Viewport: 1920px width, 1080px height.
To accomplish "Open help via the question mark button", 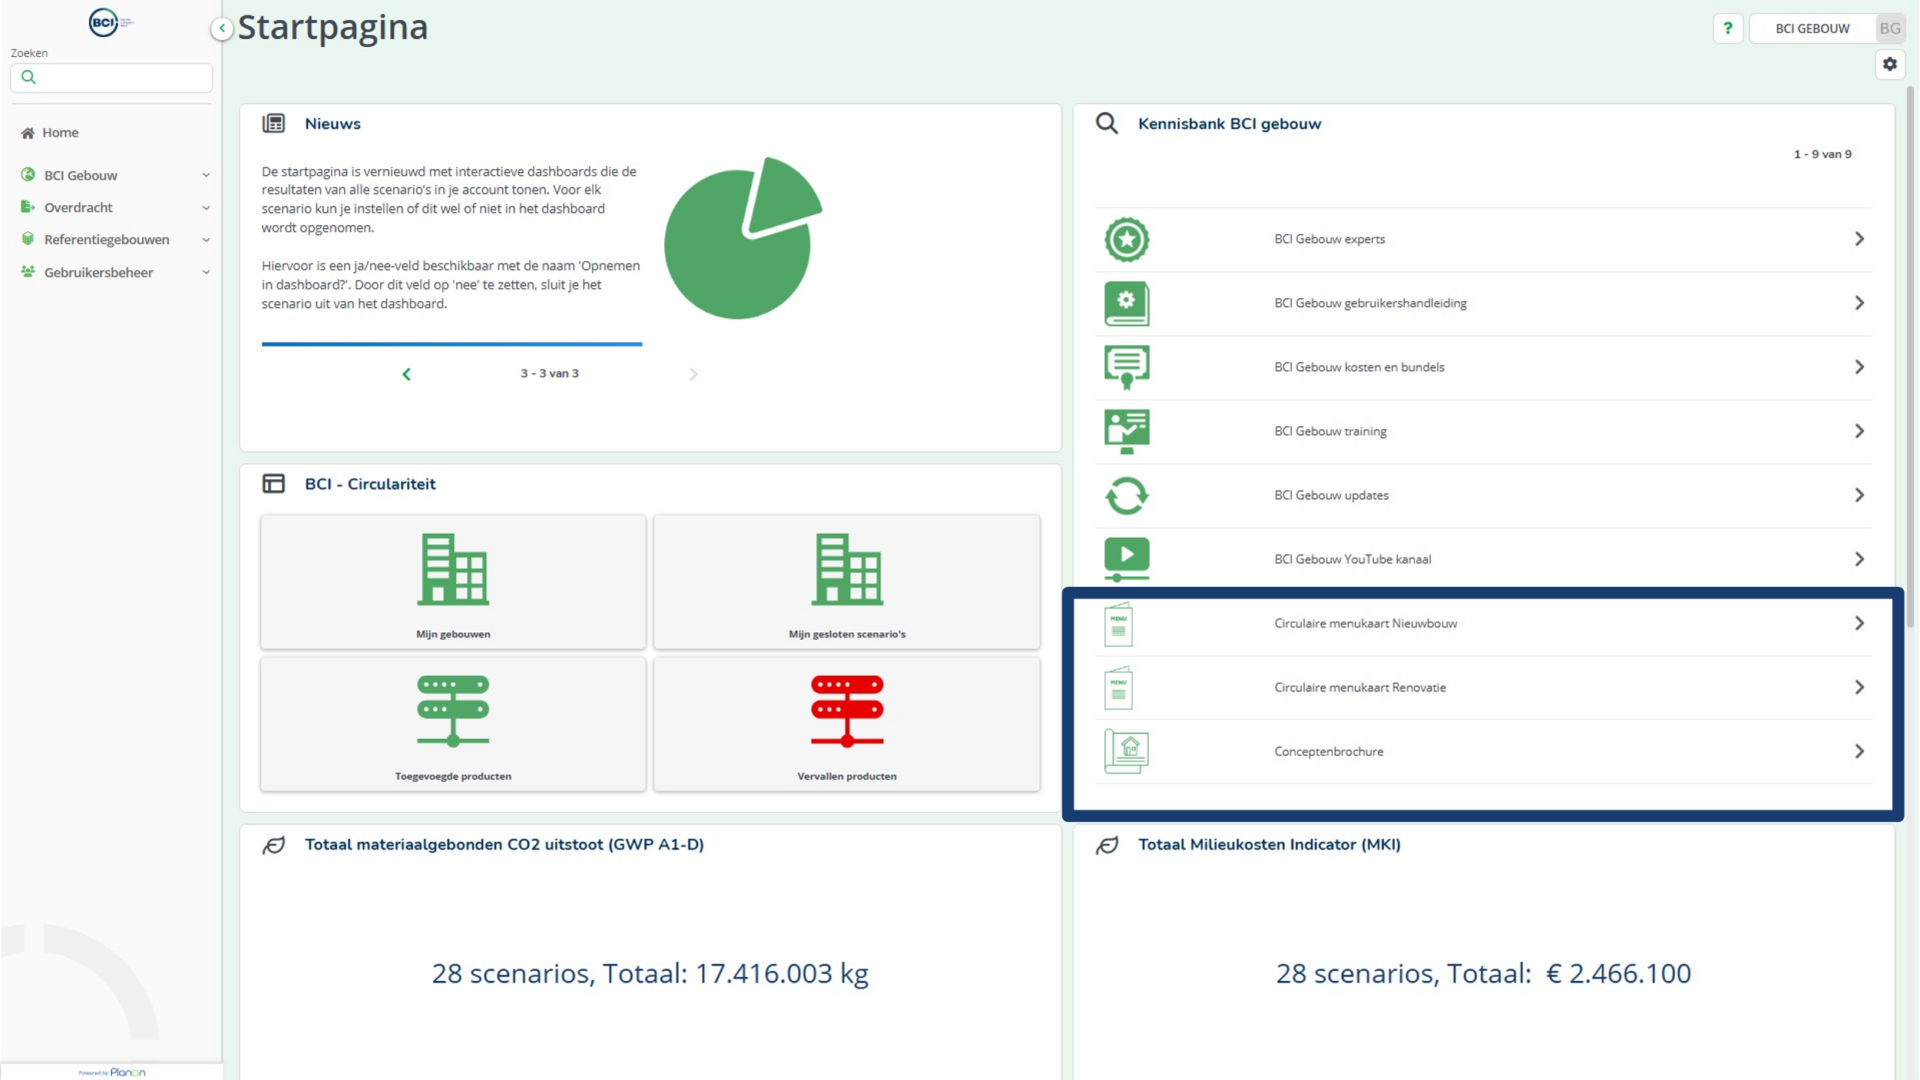I will coord(1727,28).
